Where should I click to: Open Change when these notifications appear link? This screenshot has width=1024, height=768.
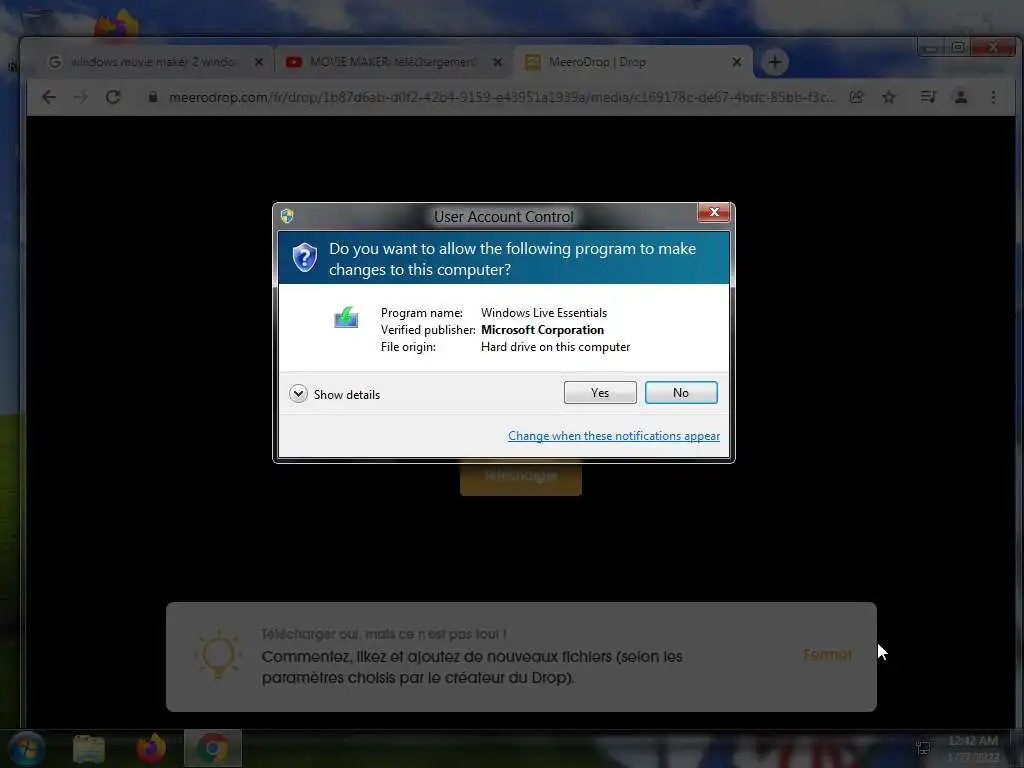[613, 436]
